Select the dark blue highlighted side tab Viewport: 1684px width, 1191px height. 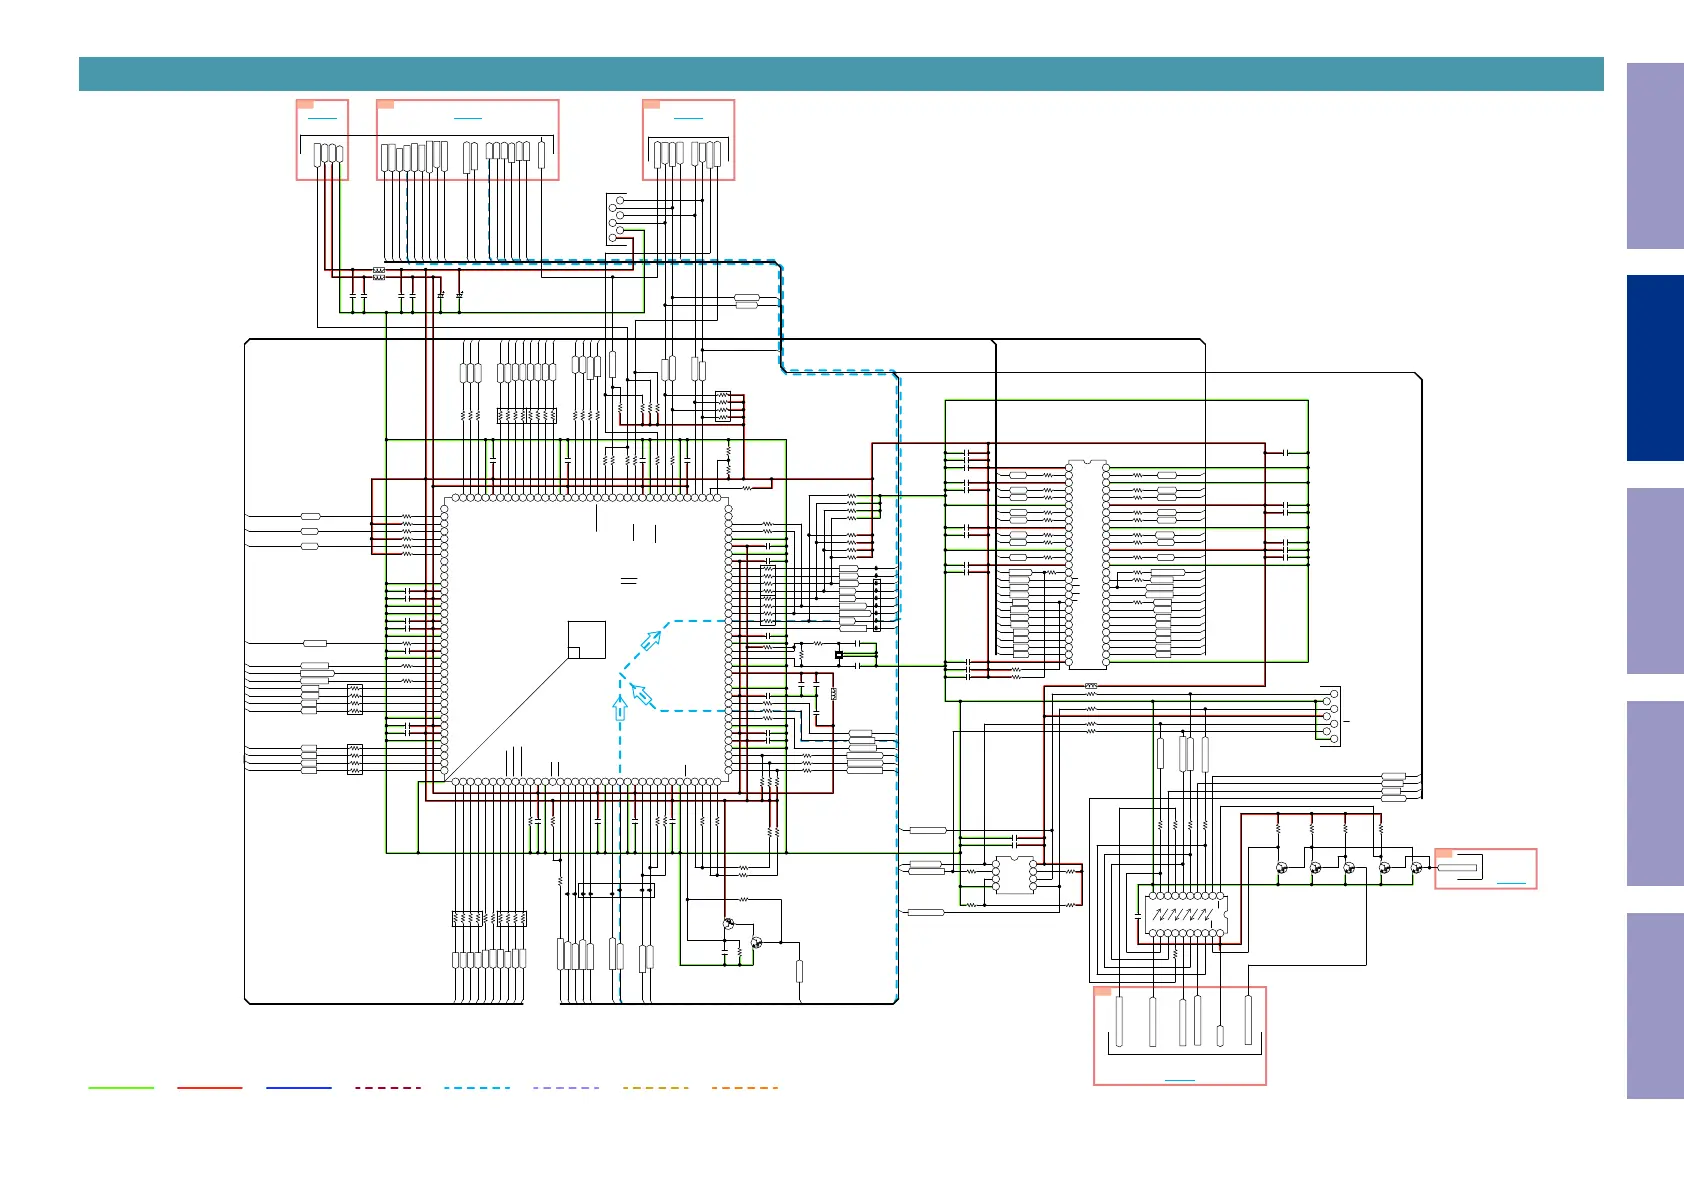[1655, 368]
